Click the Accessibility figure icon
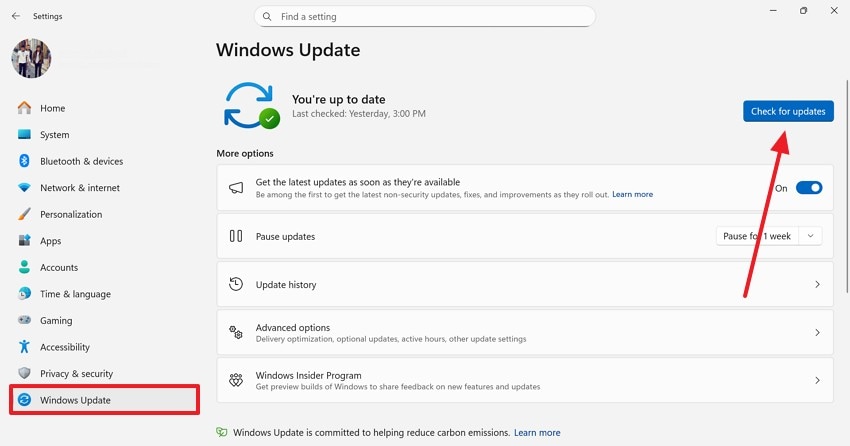Viewport: 850px width, 446px height. (x=25, y=347)
